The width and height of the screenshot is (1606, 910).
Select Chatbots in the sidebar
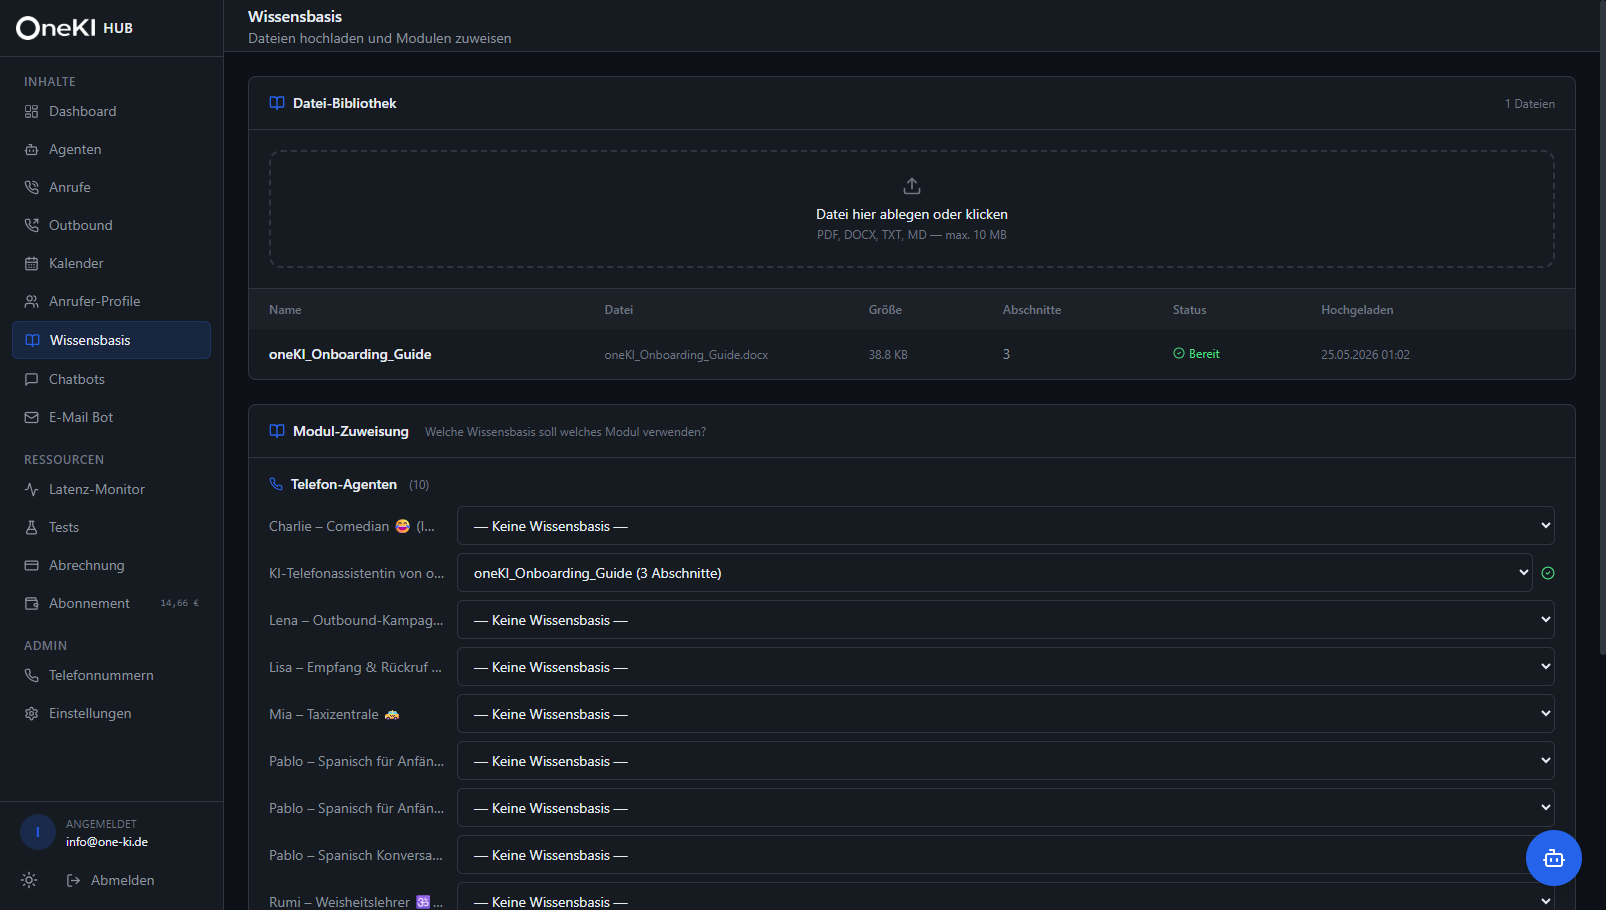point(111,380)
